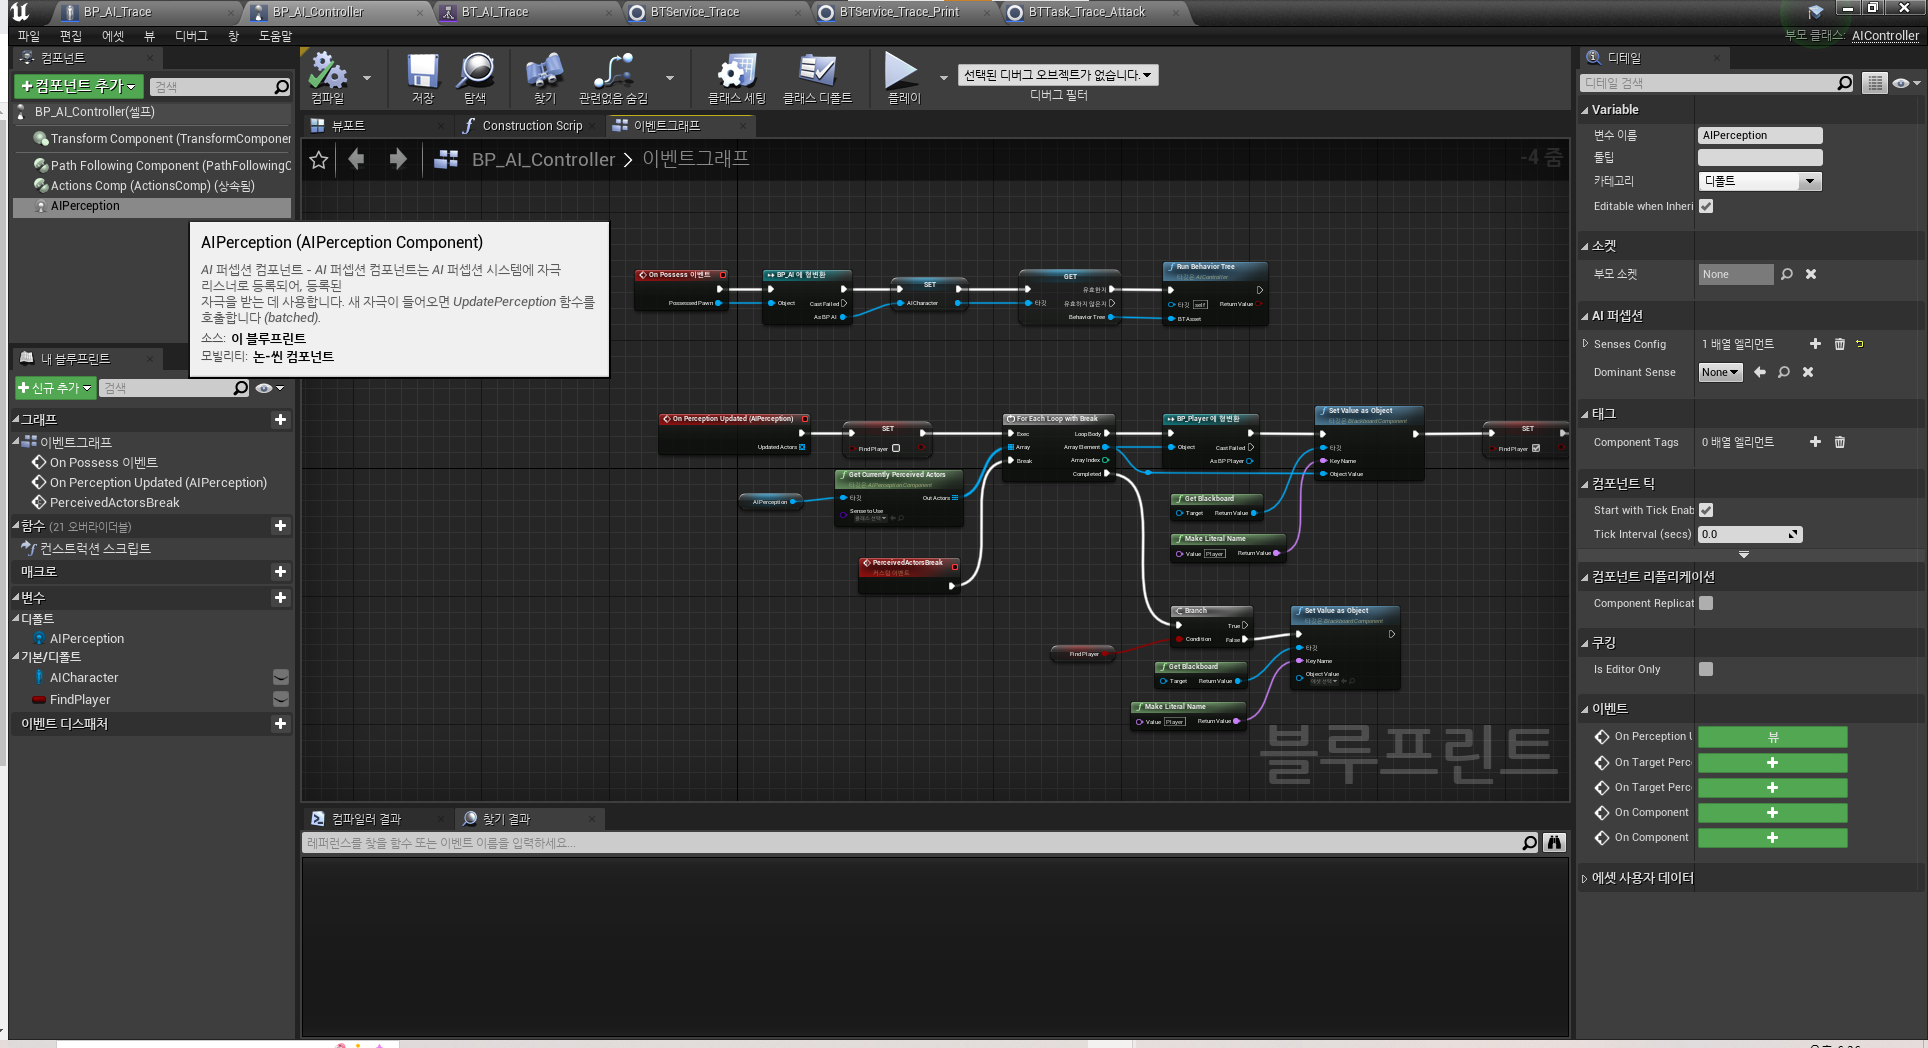Screen dimensions: 1928x1048
Task: Toggle FindPlayer variable visibility eye
Action: tap(281, 699)
